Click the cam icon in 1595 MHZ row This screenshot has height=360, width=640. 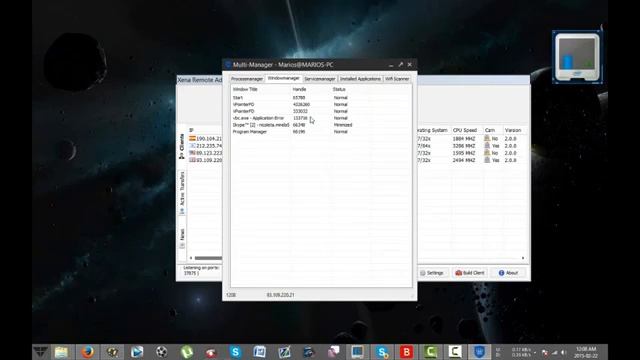tap(487, 153)
